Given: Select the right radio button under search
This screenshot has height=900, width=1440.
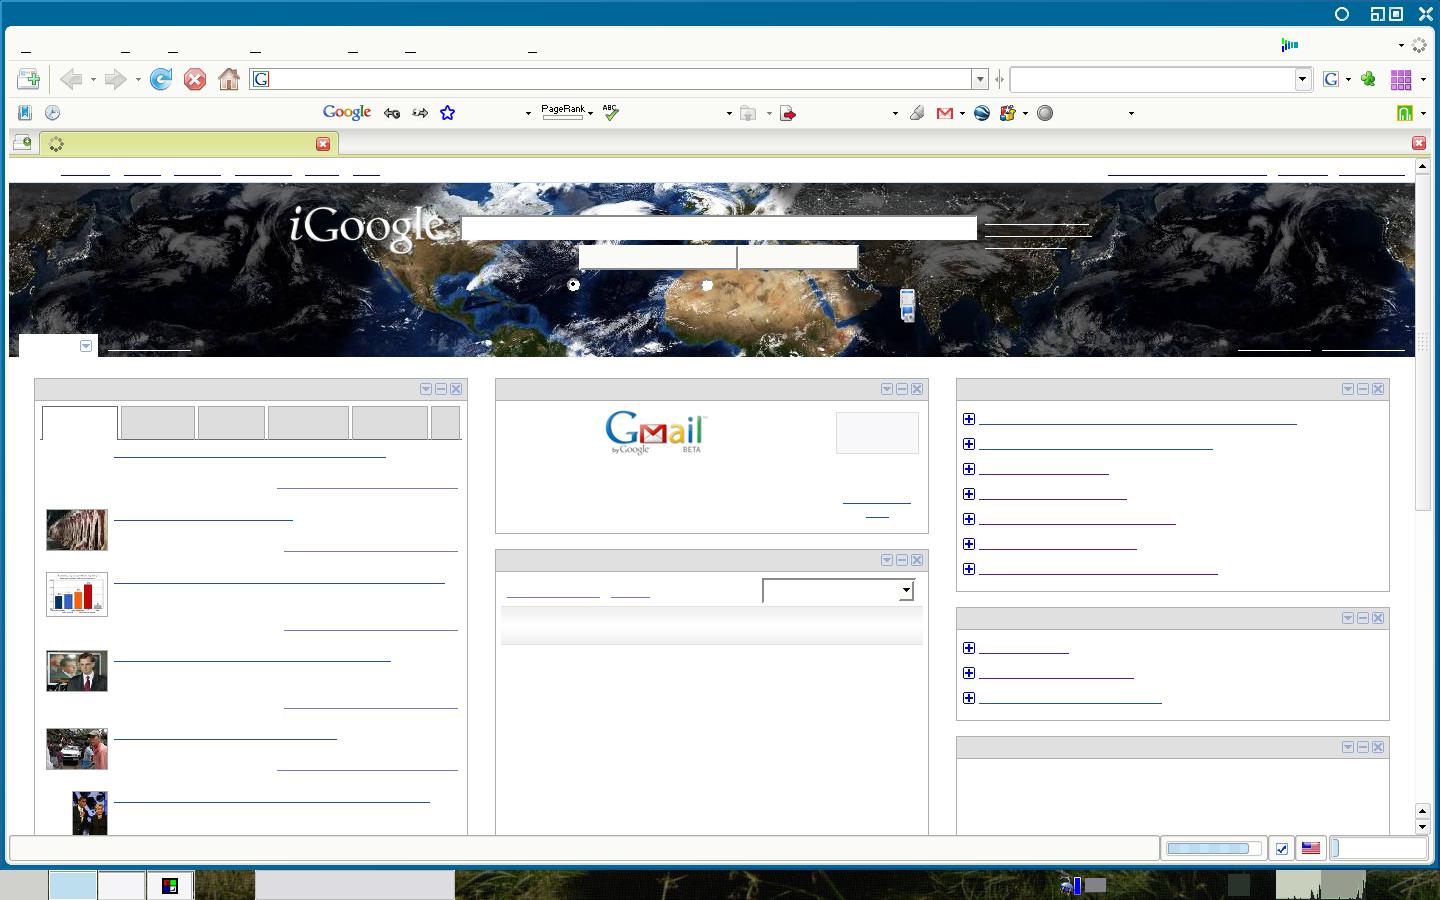Looking at the screenshot, I should pos(707,285).
